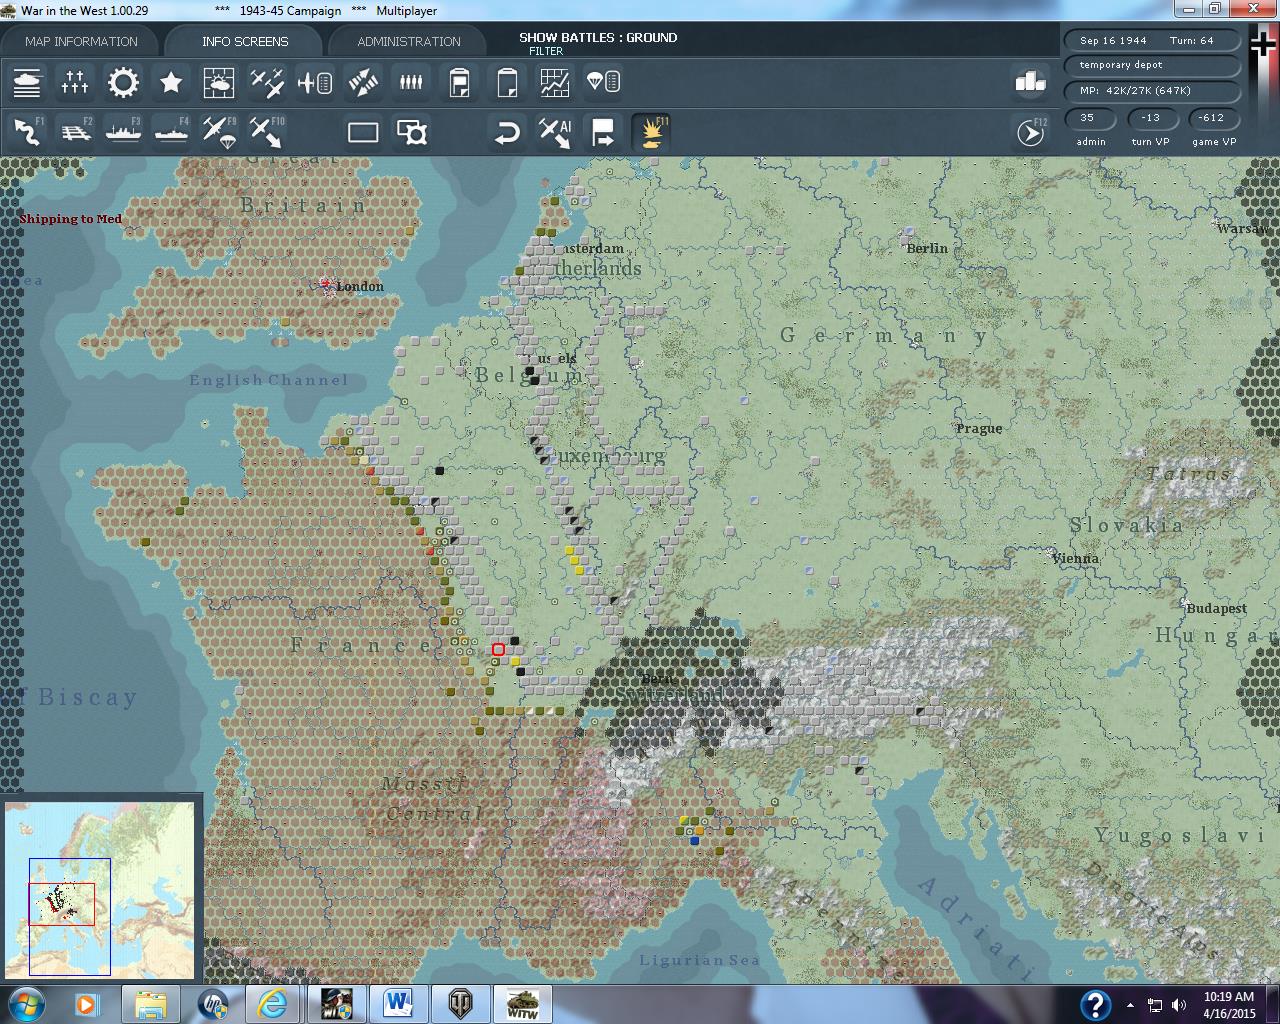Screen dimensions: 1280x1024
Task: Open the bar chart statistics icon
Action: click(1030, 81)
